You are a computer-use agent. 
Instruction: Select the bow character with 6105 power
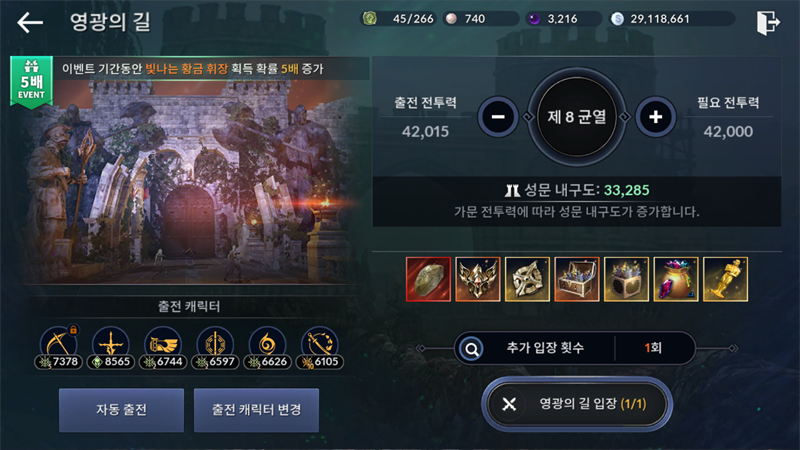[320, 348]
